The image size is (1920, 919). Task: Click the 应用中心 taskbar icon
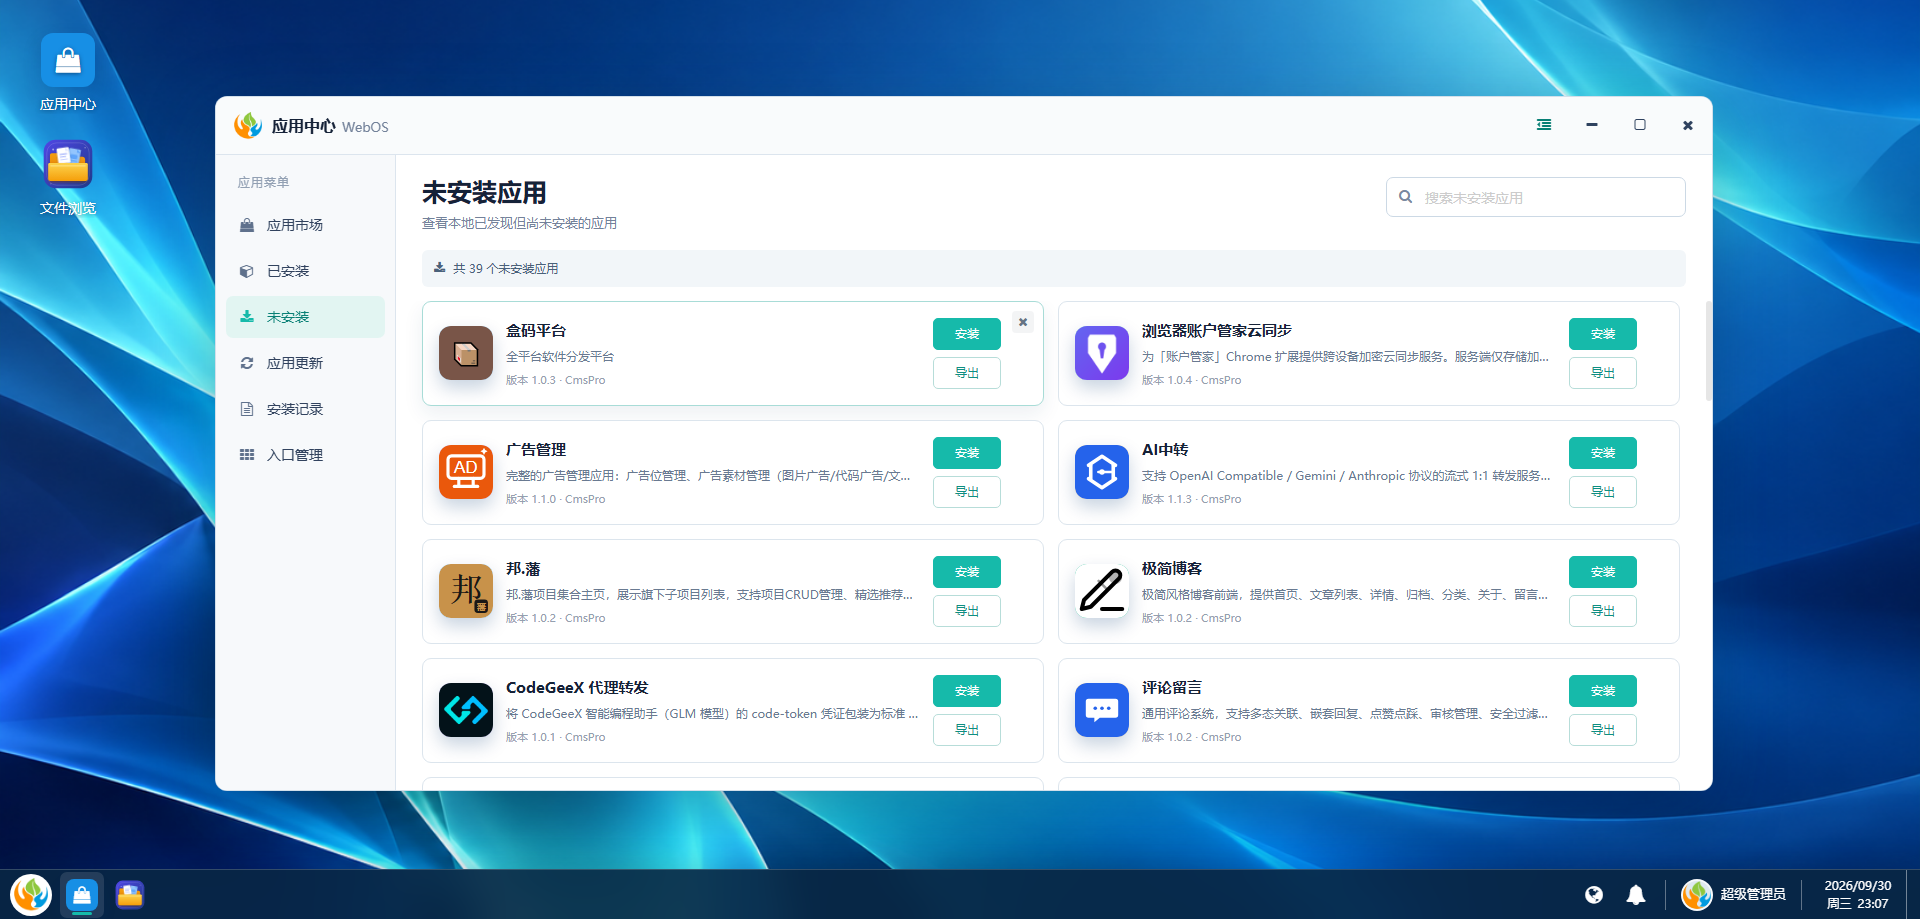pos(82,894)
